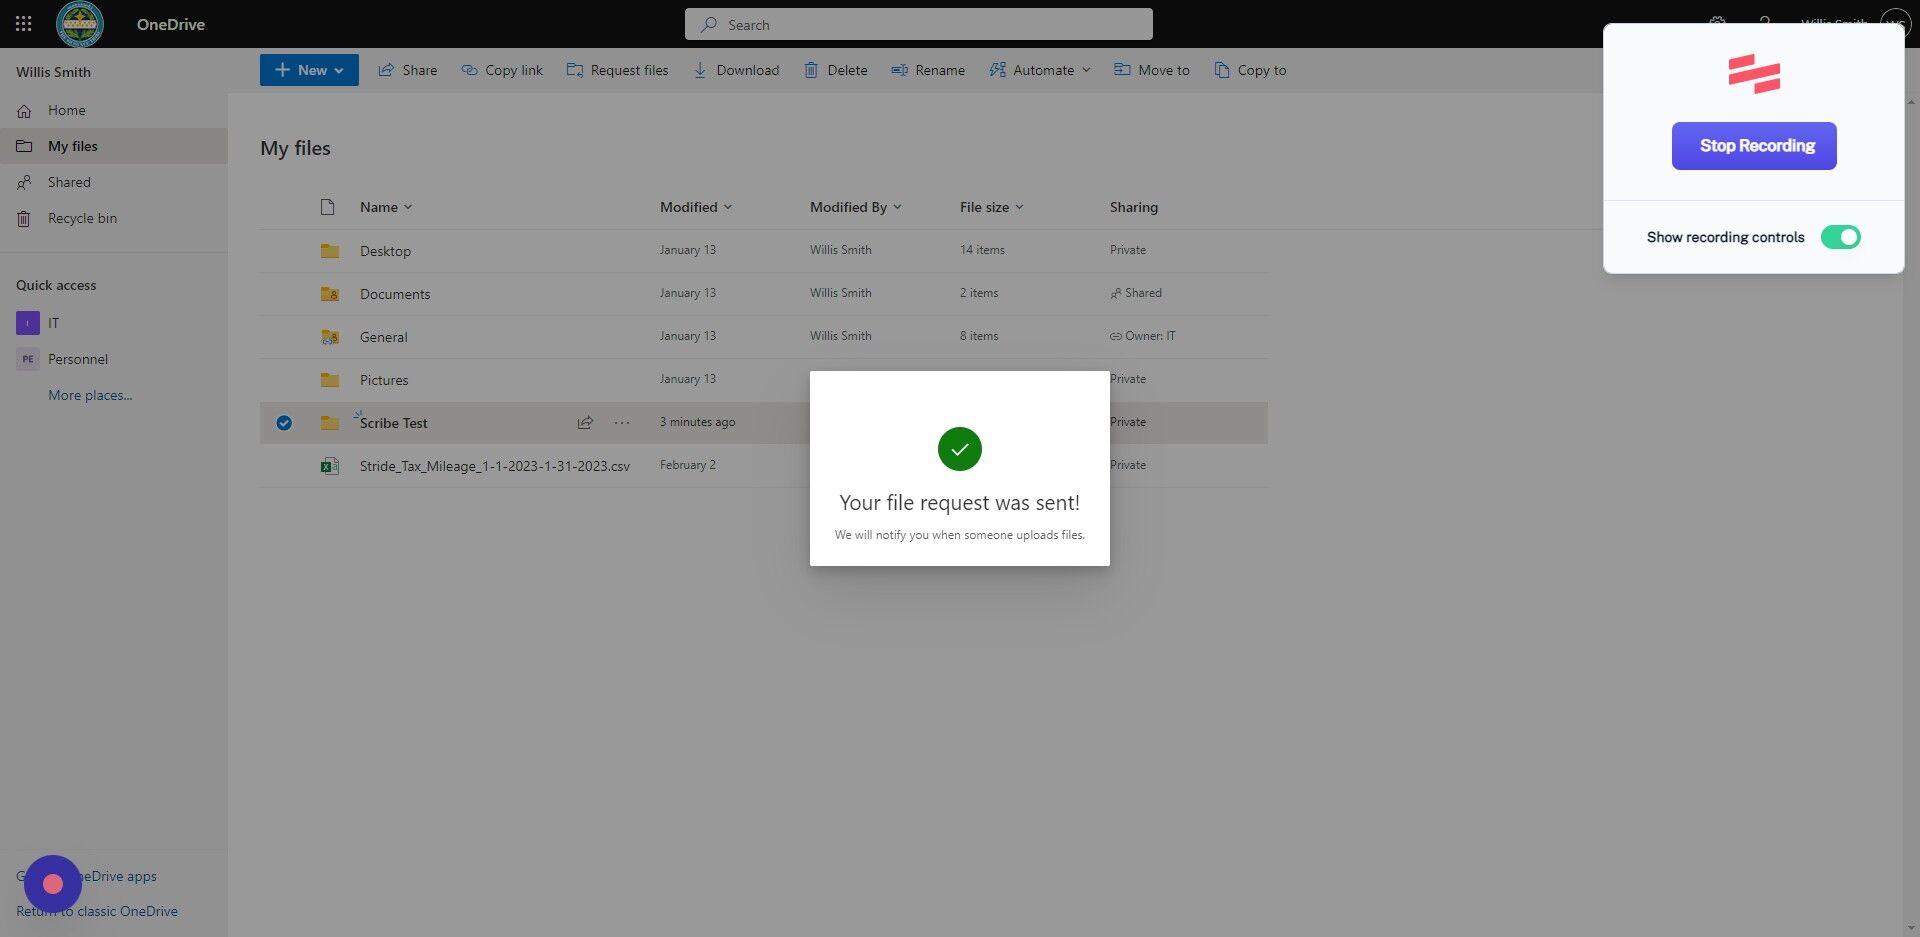
Task: Click the Stop Recording button
Action: tap(1753, 145)
